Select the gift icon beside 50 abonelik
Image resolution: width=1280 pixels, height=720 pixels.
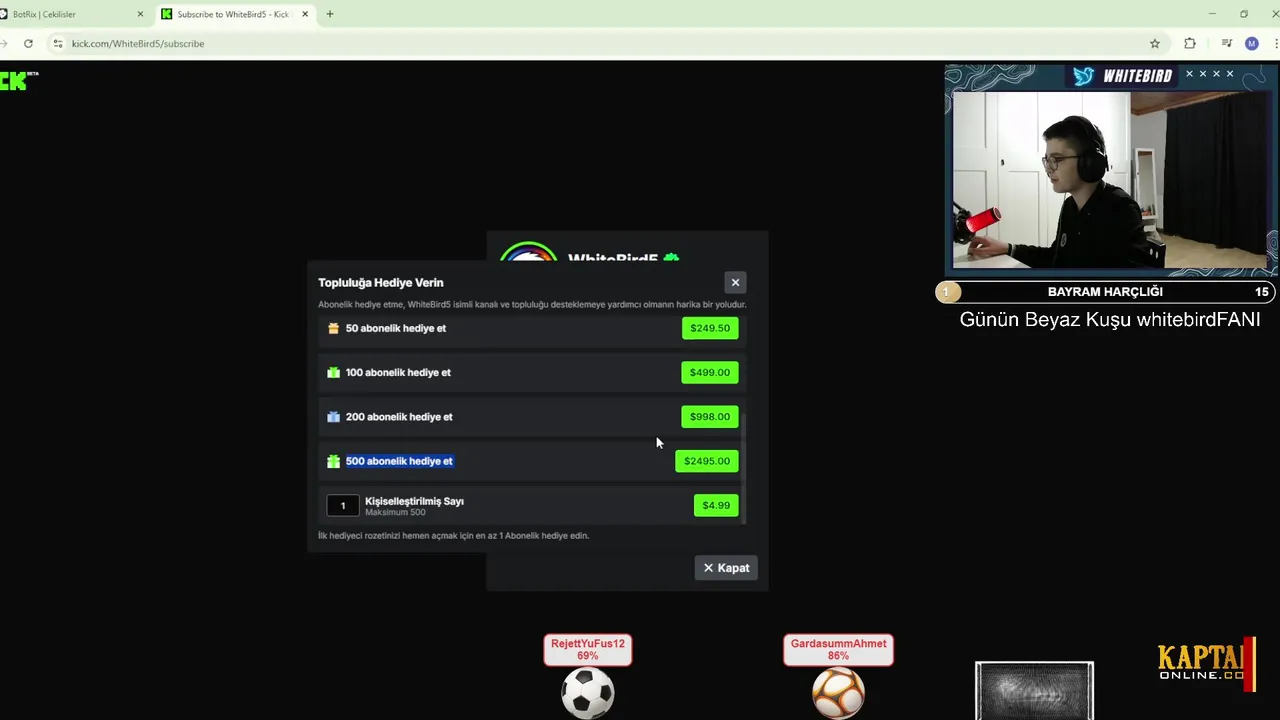334,328
